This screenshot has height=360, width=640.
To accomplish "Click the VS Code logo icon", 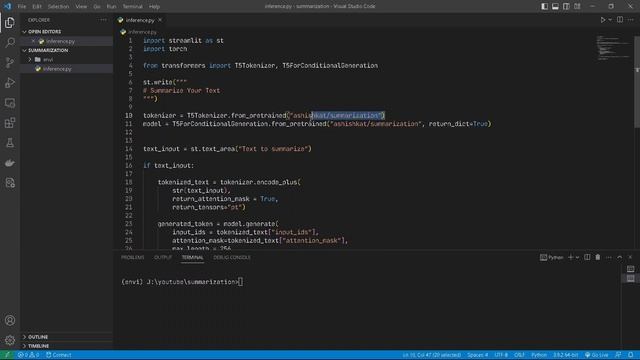I will tap(7, 6).
